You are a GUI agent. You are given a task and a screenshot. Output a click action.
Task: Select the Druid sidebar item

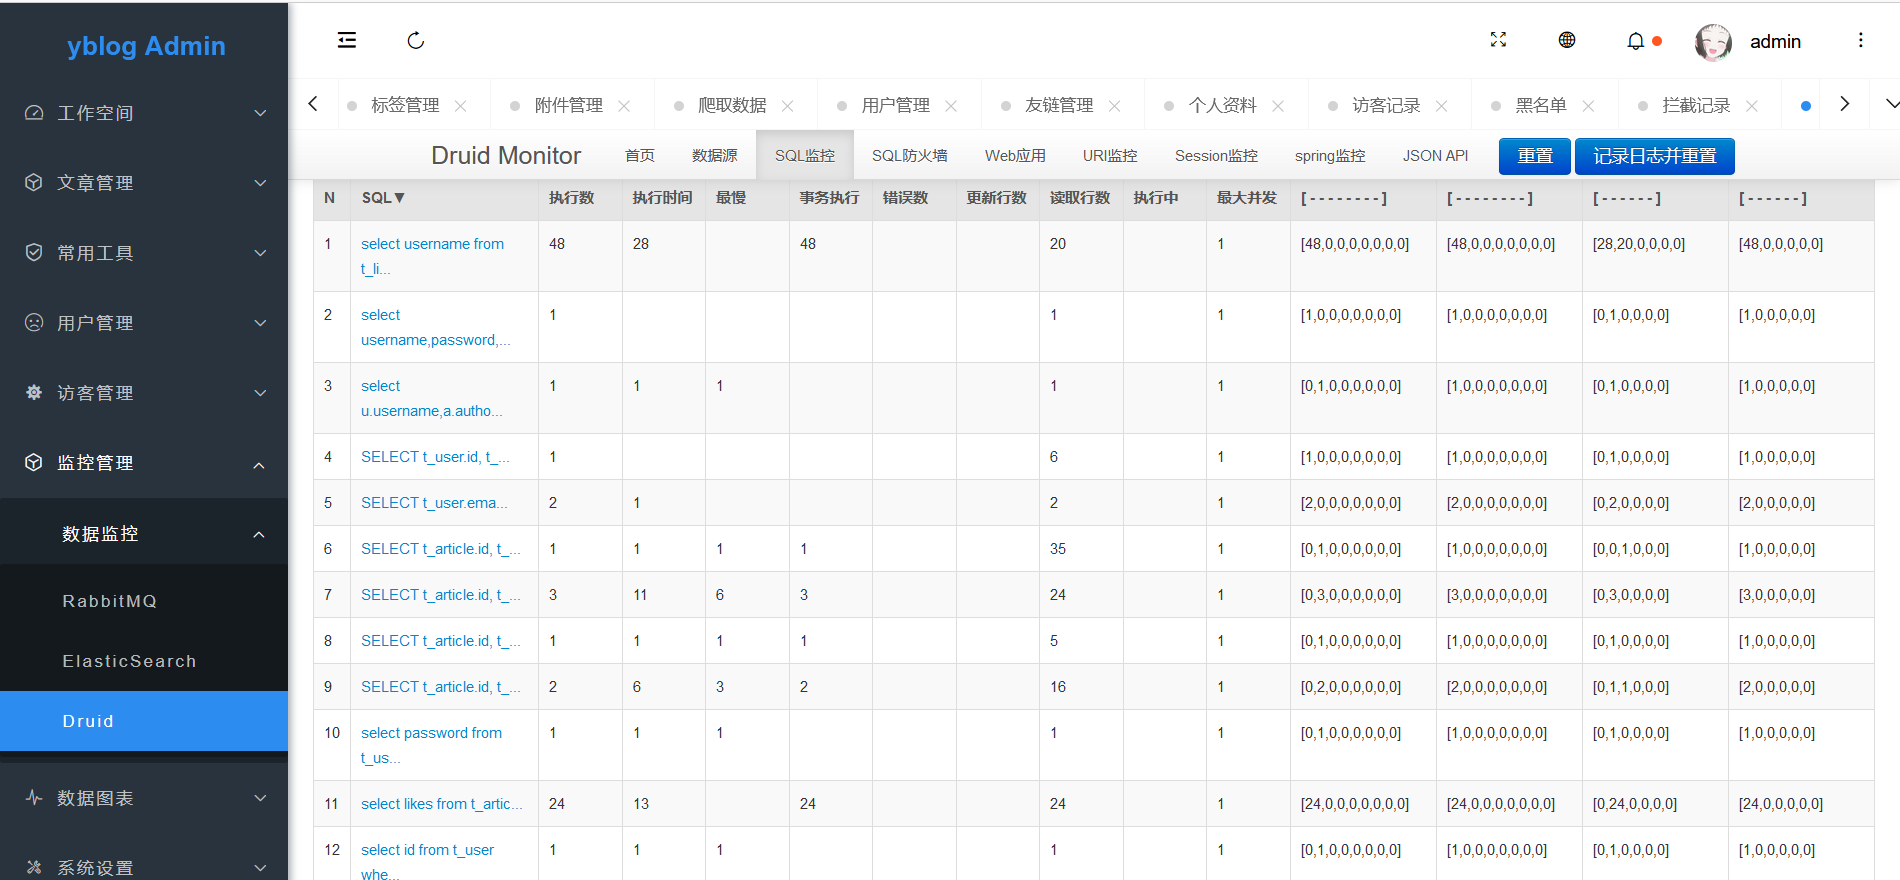(144, 721)
